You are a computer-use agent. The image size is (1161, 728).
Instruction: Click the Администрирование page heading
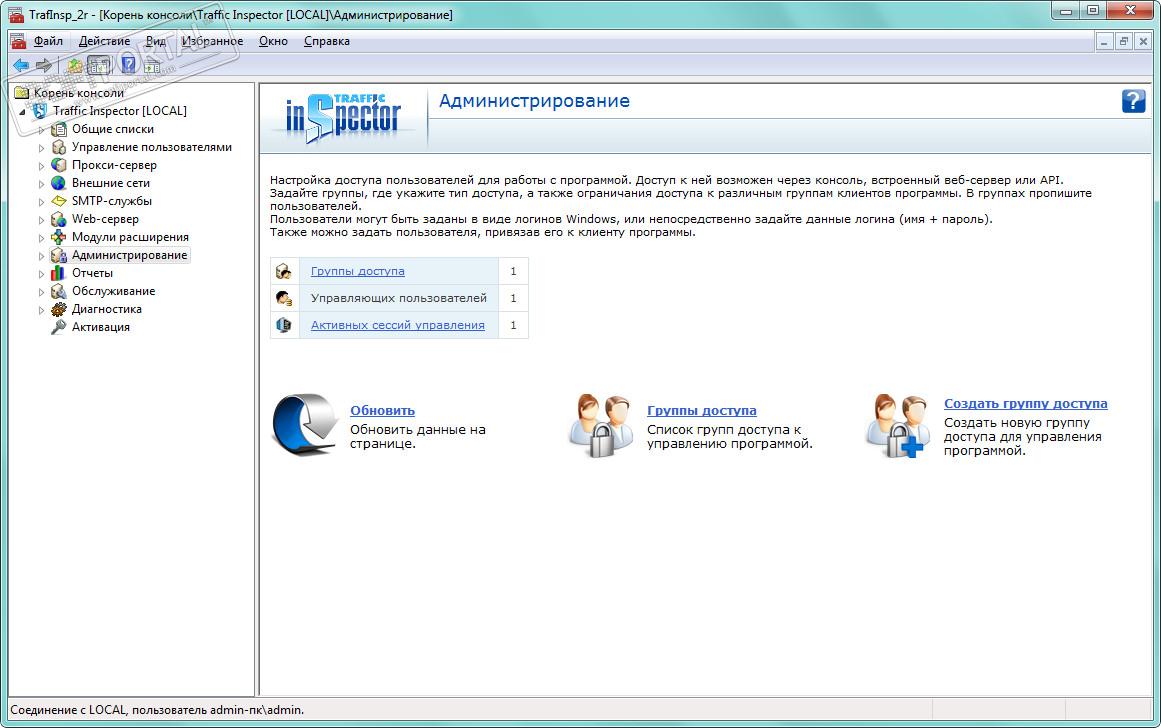coord(534,101)
